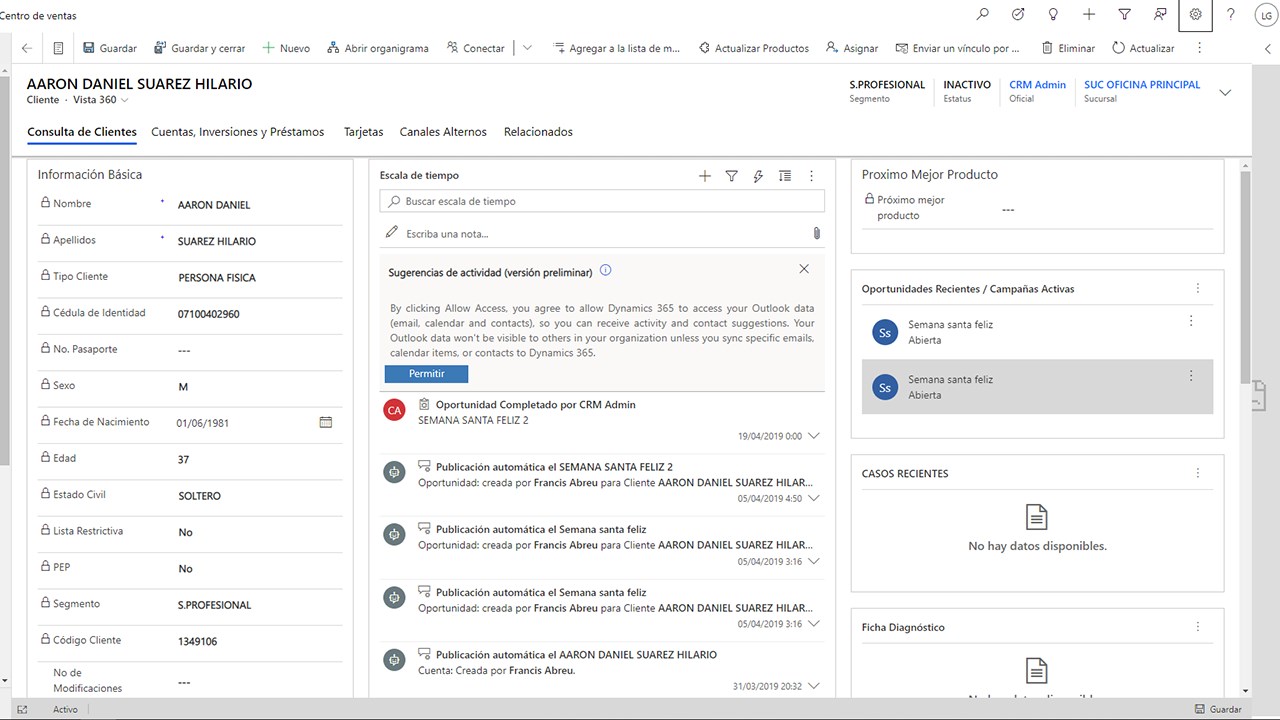Click Asignar command
The image size is (1280, 720).
[852, 48]
